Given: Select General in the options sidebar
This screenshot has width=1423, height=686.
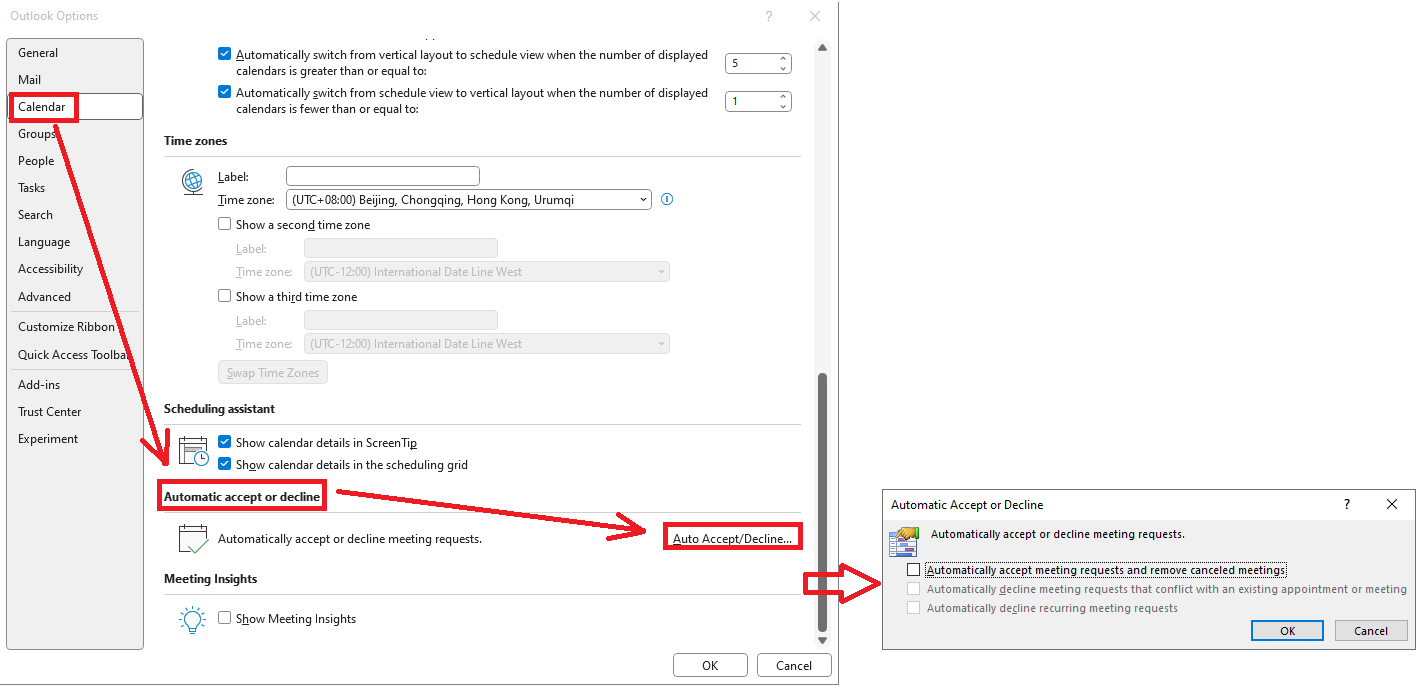Looking at the screenshot, I should [x=75, y=53].
